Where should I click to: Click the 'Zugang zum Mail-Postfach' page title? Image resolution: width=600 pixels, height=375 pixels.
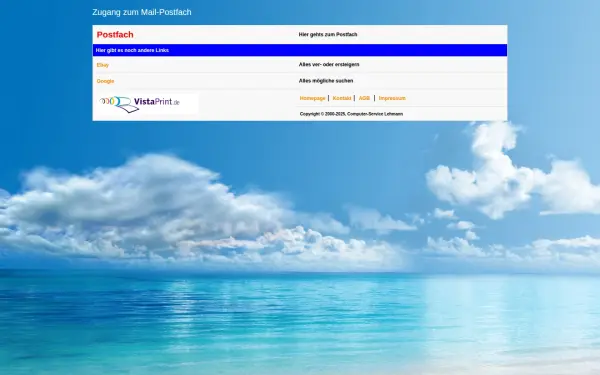(142, 12)
